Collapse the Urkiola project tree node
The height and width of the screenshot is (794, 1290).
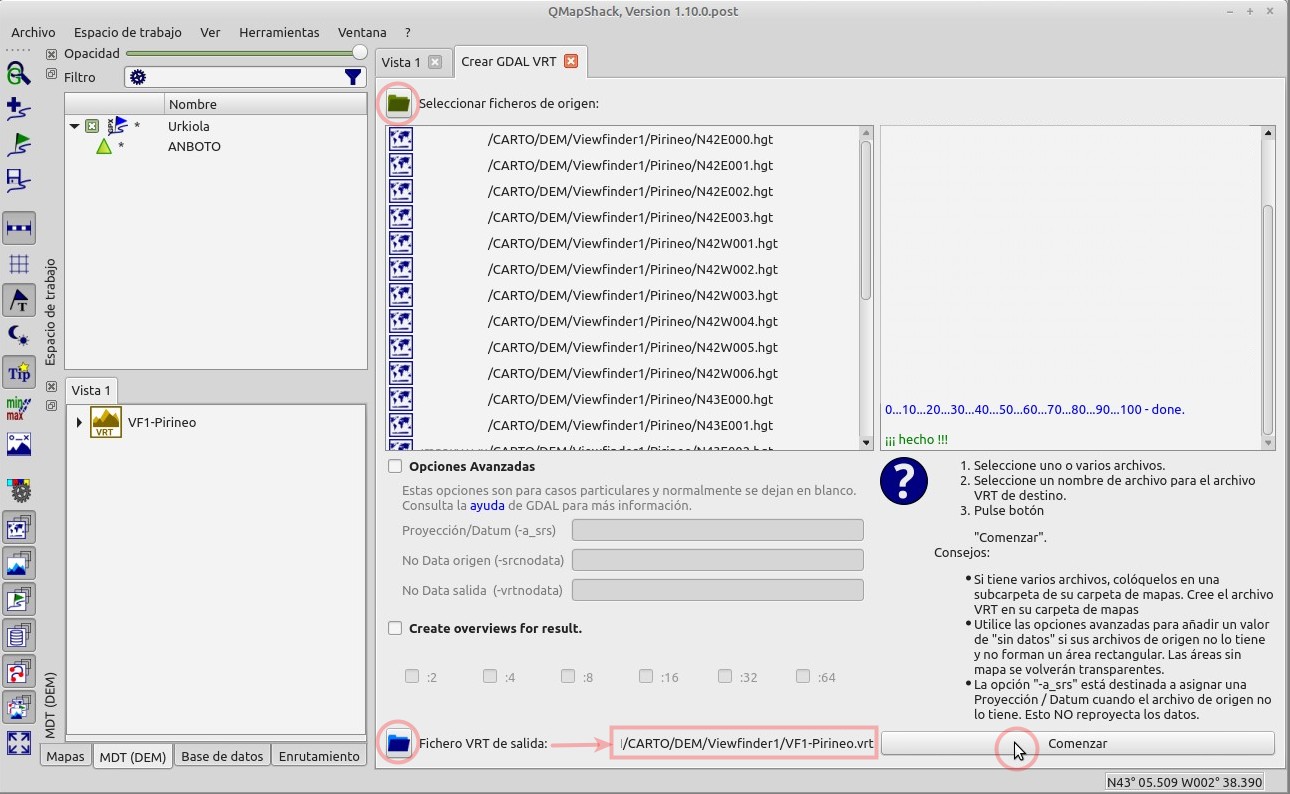click(75, 126)
